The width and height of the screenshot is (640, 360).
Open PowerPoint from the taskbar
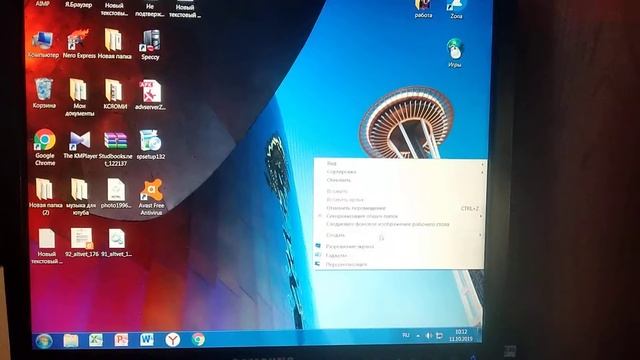pos(121,340)
